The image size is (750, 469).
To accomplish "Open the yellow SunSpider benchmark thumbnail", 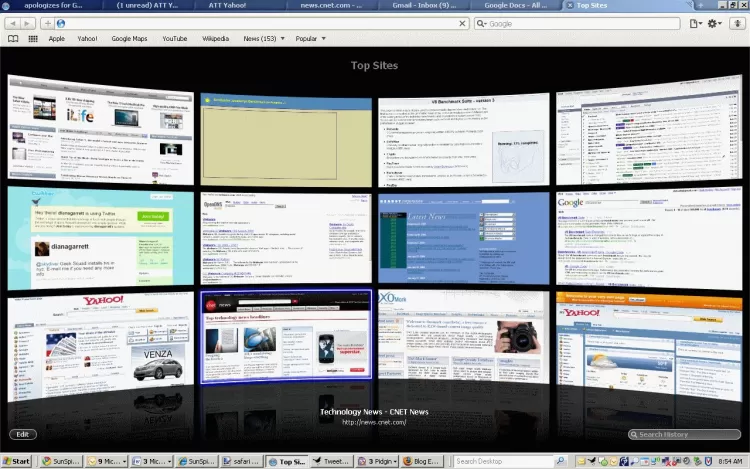I will 286,140.
